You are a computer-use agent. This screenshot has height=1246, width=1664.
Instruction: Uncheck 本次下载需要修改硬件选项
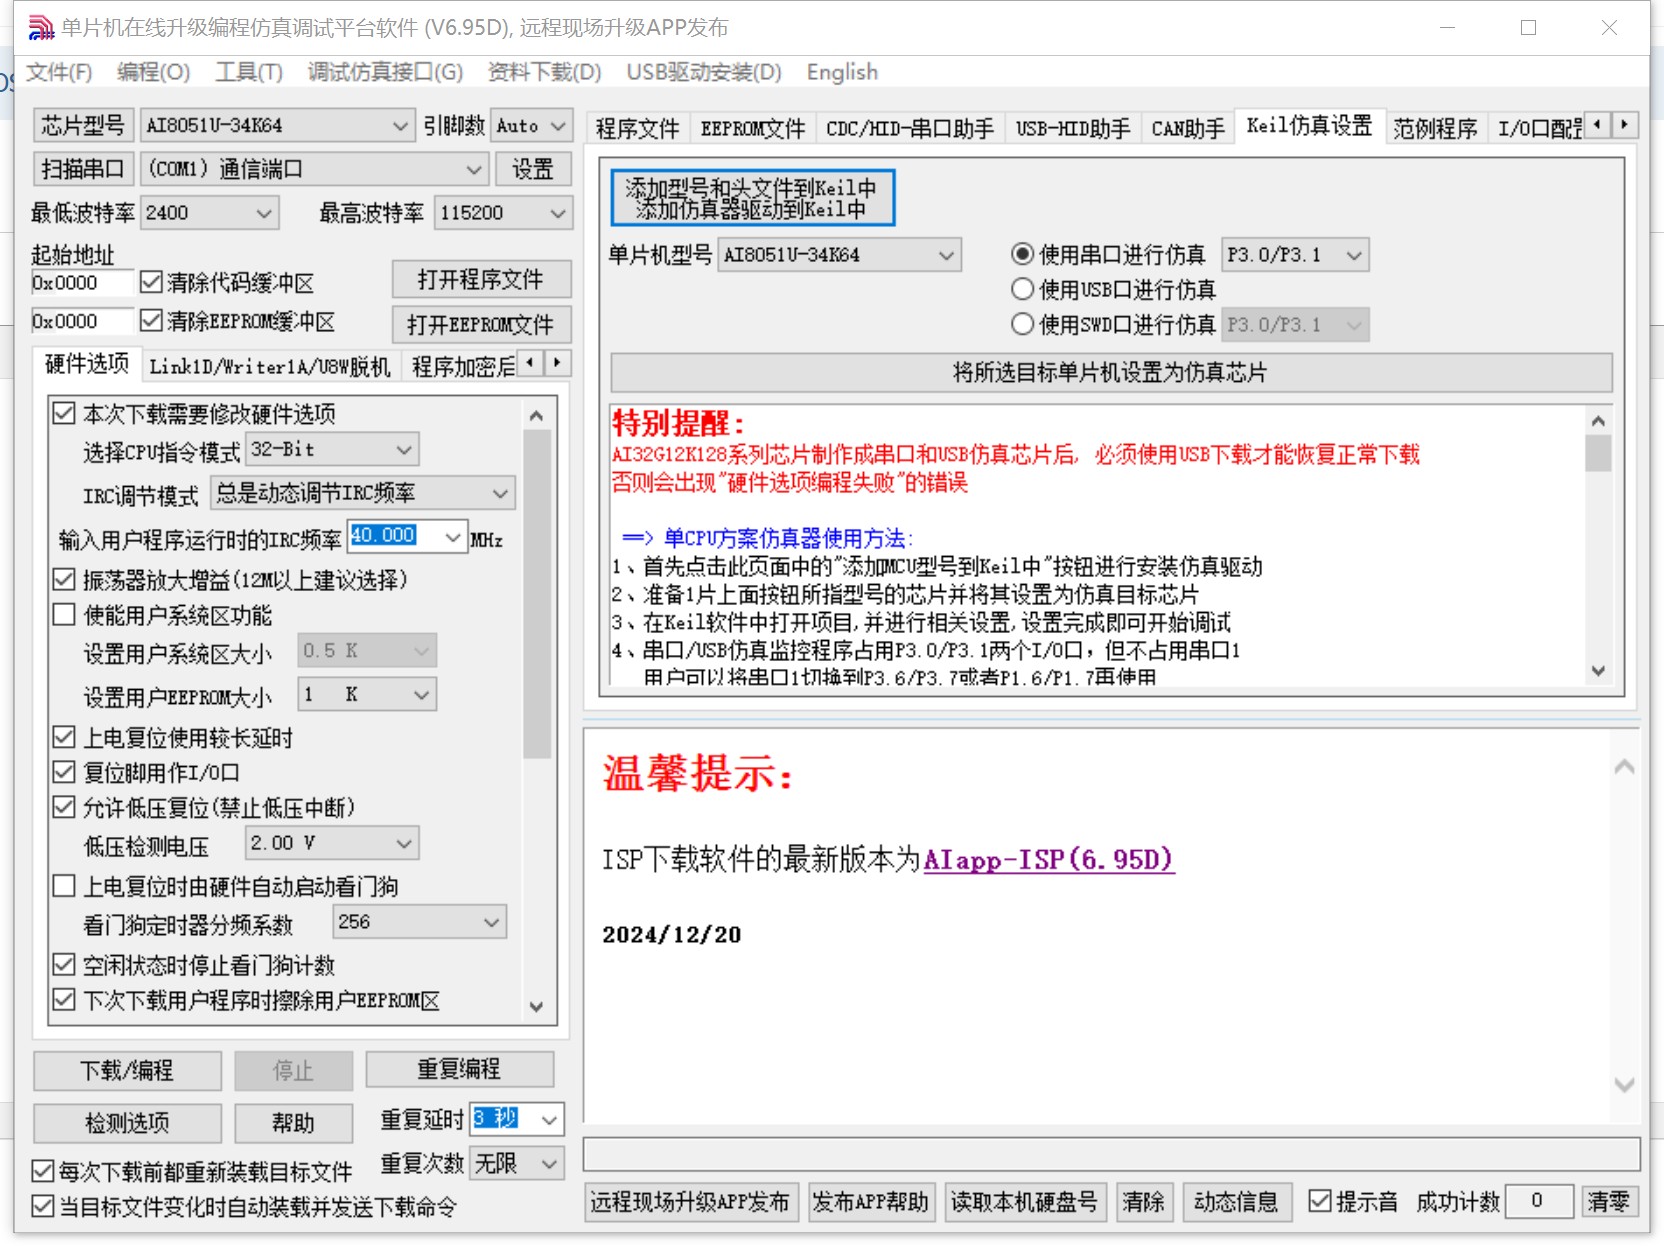[x=64, y=413]
